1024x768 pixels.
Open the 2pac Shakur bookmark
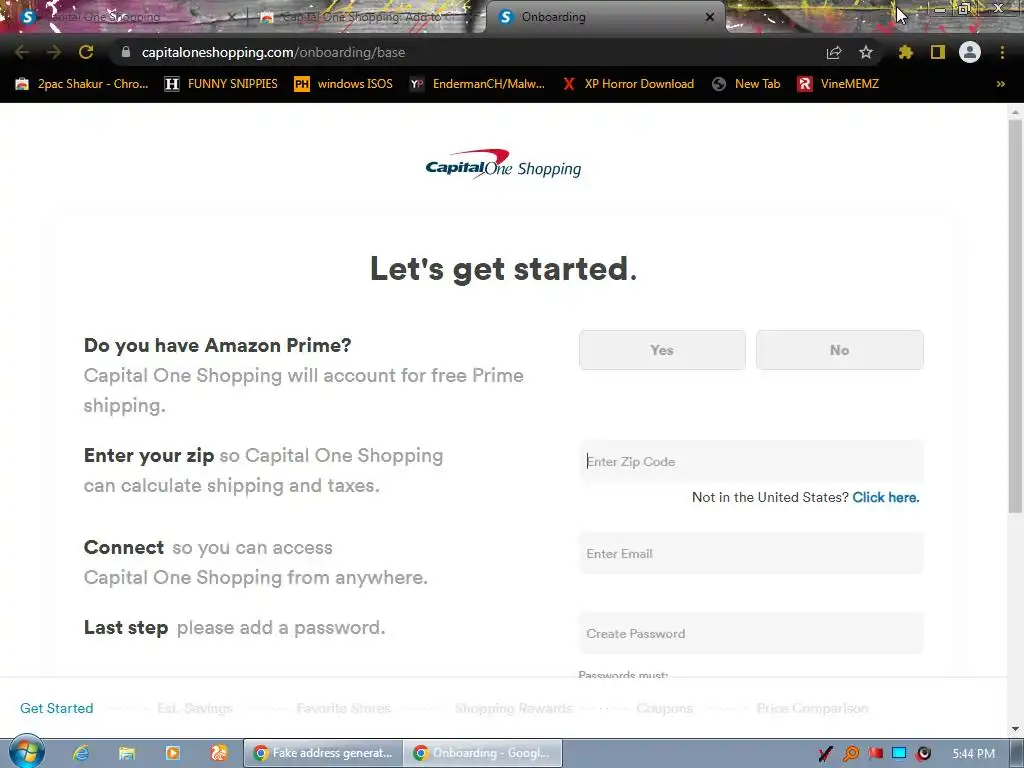point(82,84)
